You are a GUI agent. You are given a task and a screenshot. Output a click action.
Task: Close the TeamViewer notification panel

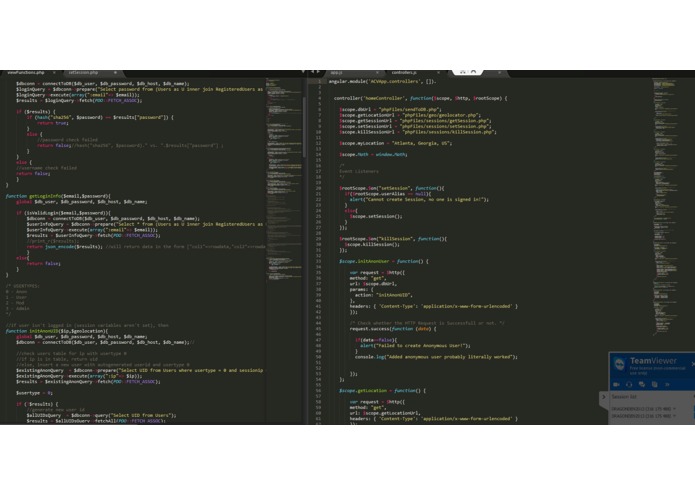coord(693,364)
